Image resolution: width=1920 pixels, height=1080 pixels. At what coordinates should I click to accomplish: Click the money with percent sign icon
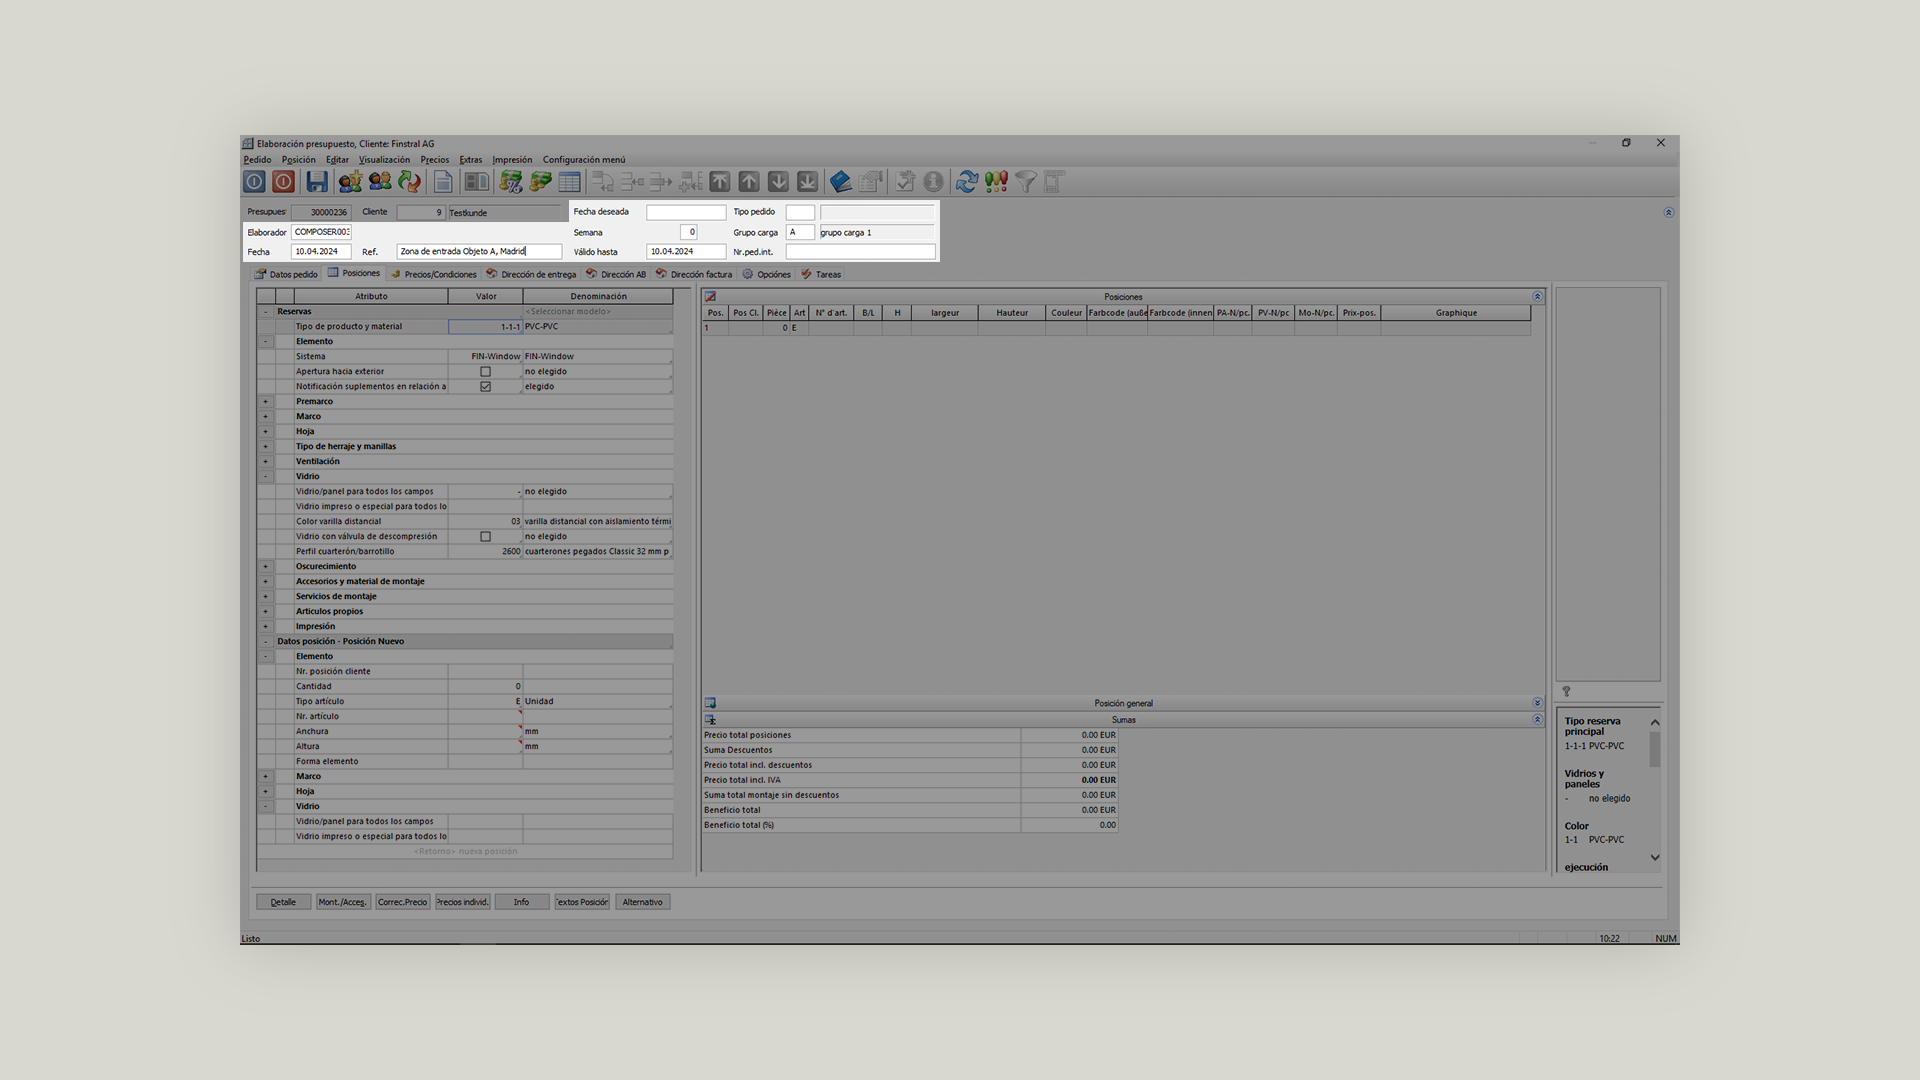[x=511, y=181]
